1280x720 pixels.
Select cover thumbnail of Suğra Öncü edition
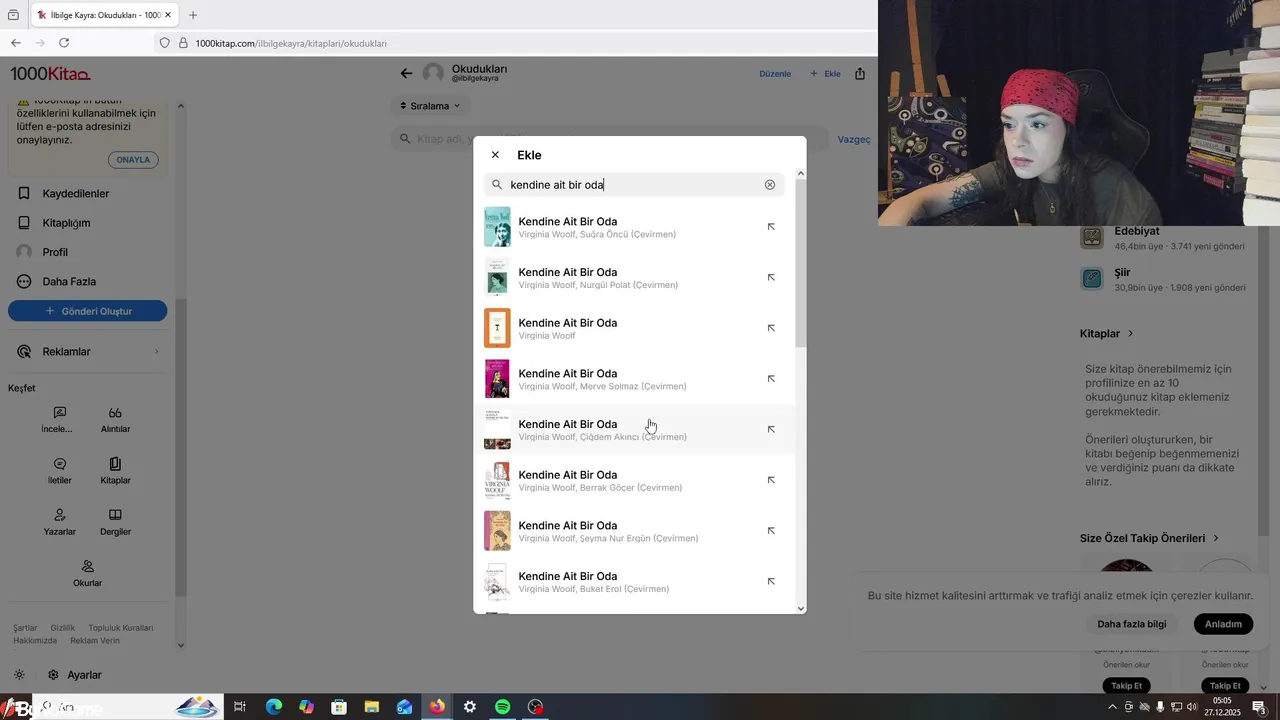coord(497,227)
